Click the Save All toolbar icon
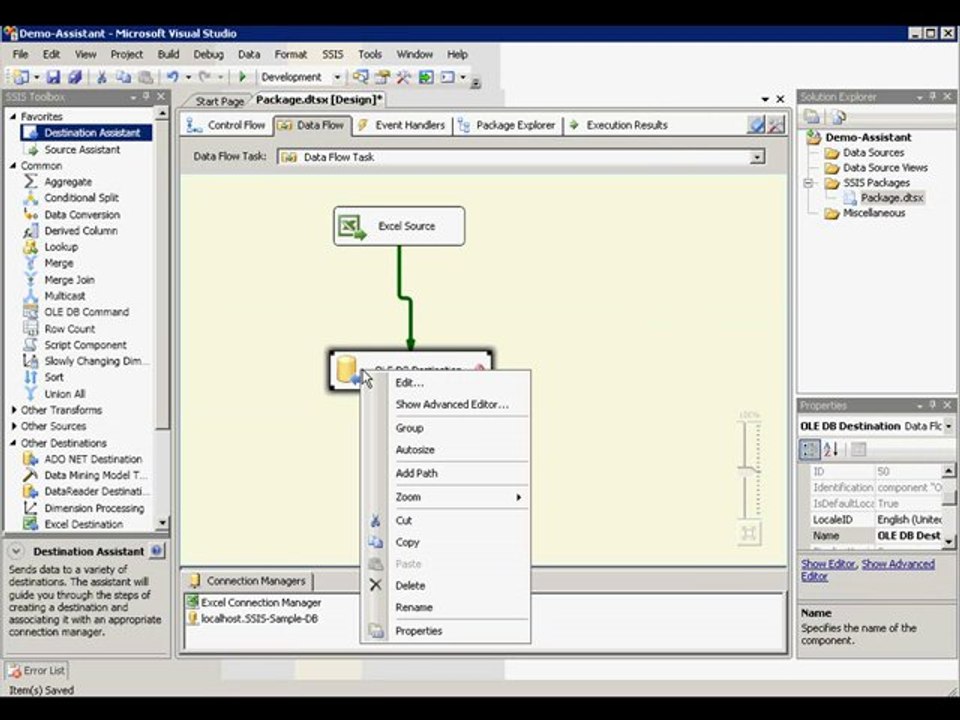The image size is (960, 720). 75,77
